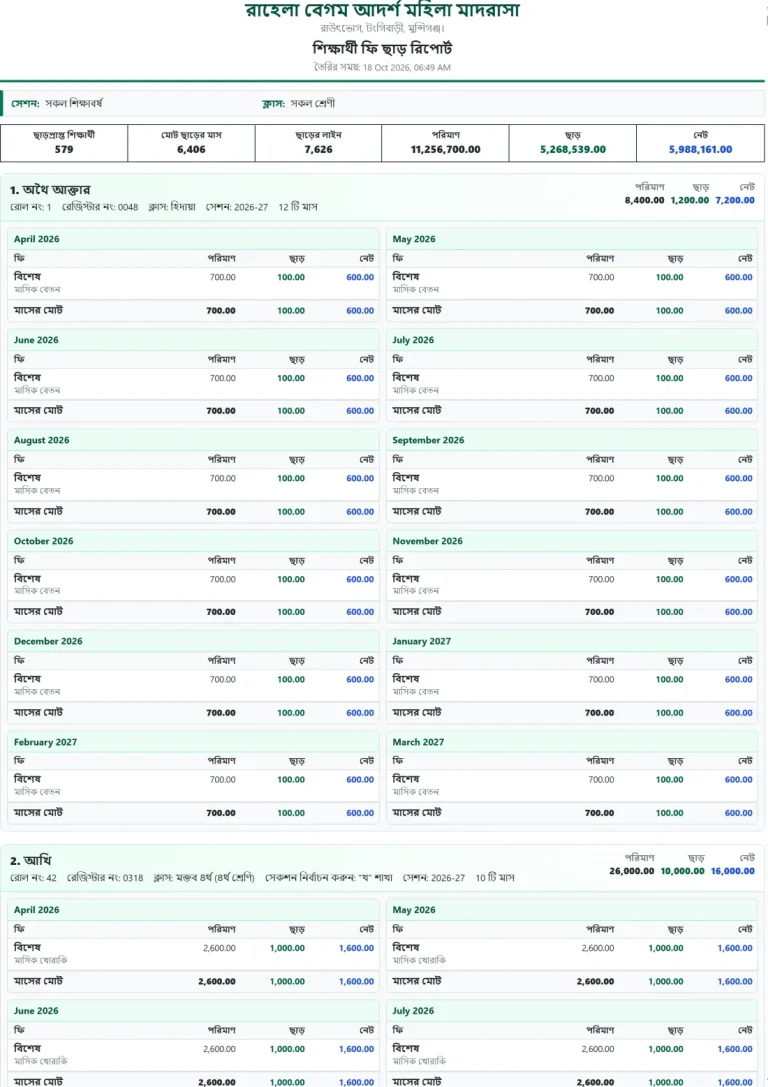Click the student total amount 8,400.00
The image size is (768, 1087).
click(x=645, y=200)
